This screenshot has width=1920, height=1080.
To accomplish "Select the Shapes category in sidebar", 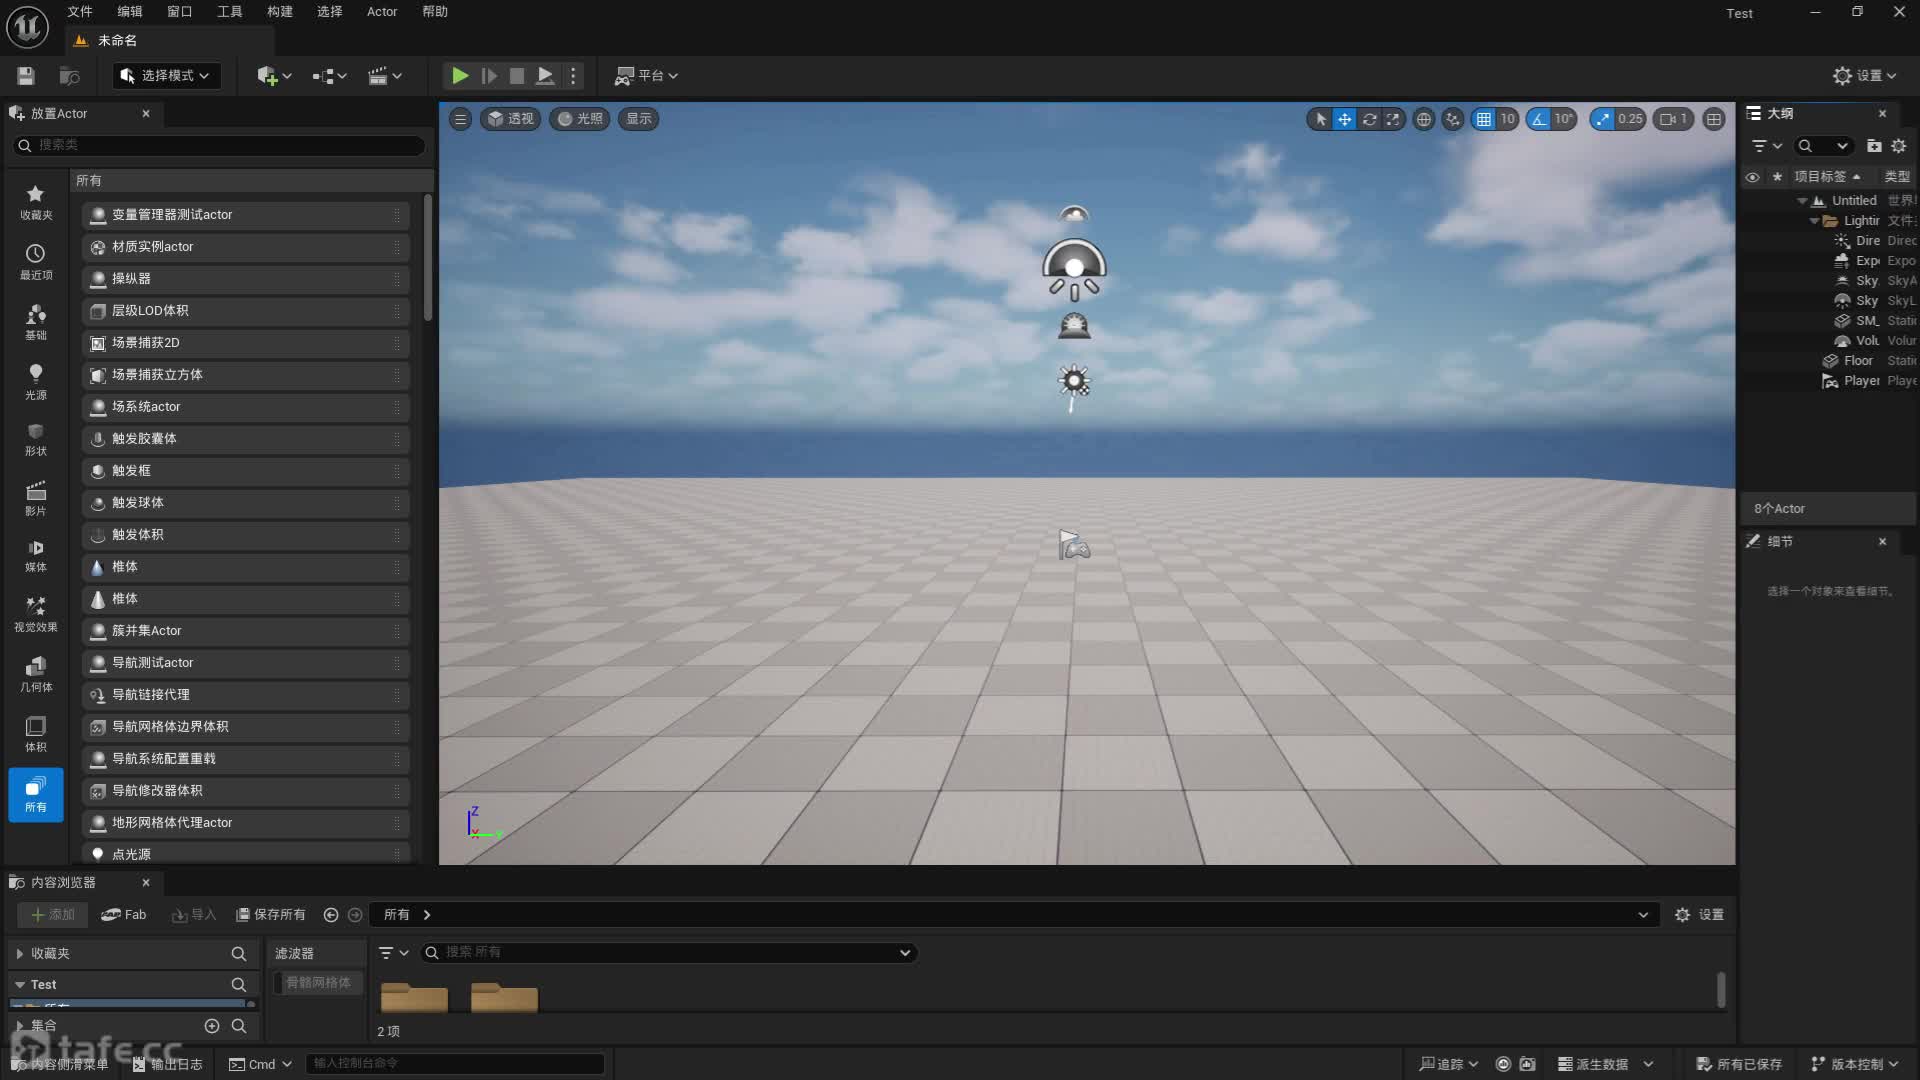I will tap(35, 439).
